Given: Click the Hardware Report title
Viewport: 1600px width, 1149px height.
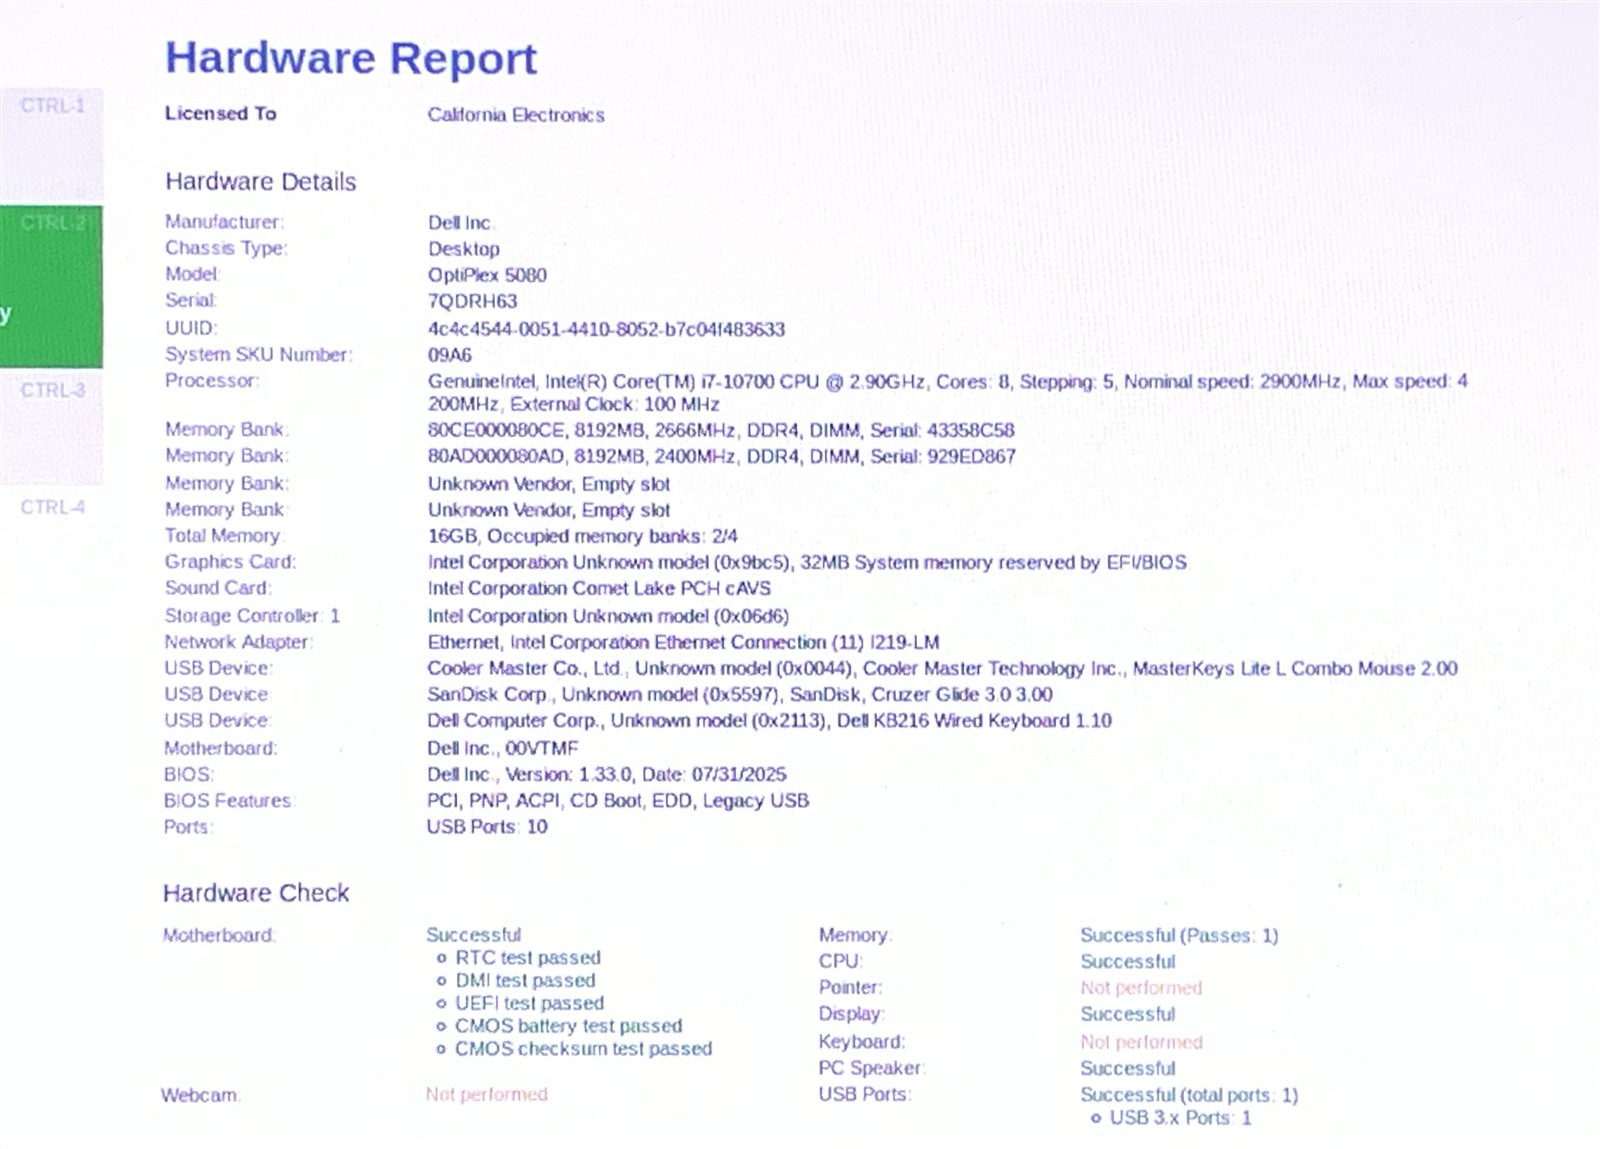Looking at the screenshot, I should click(x=351, y=58).
